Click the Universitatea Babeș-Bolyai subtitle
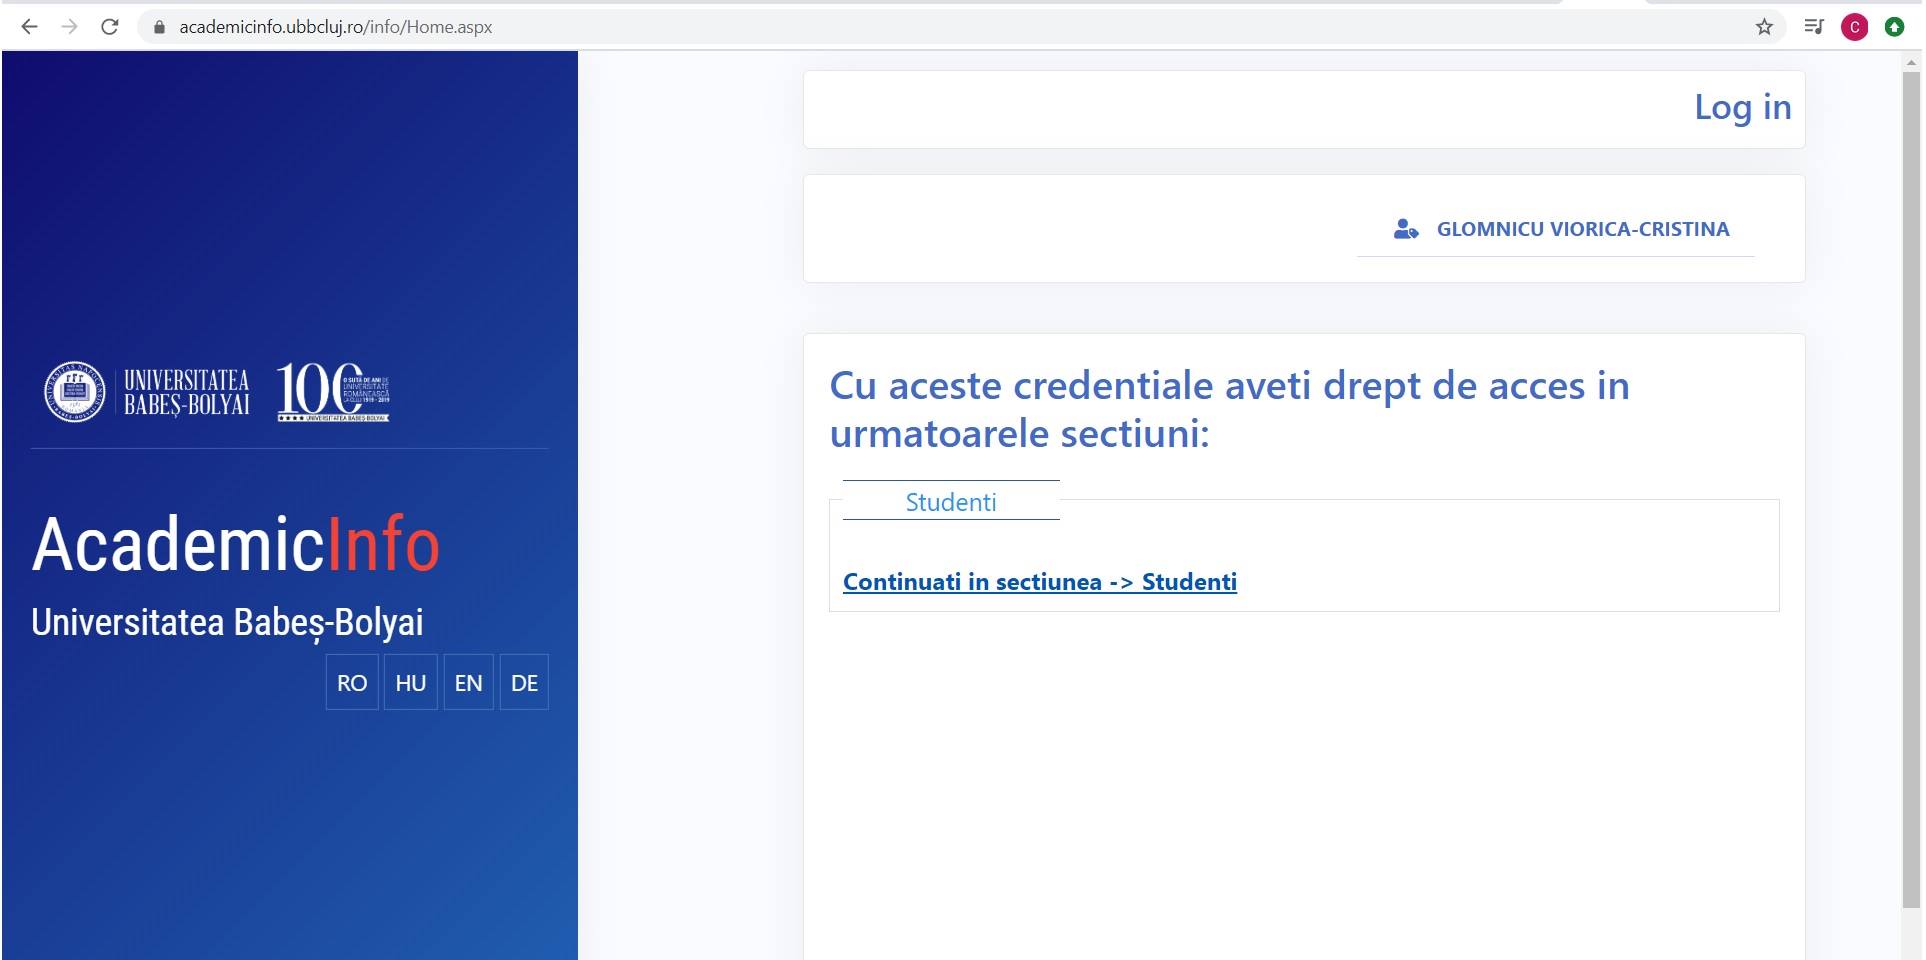 [228, 622]
